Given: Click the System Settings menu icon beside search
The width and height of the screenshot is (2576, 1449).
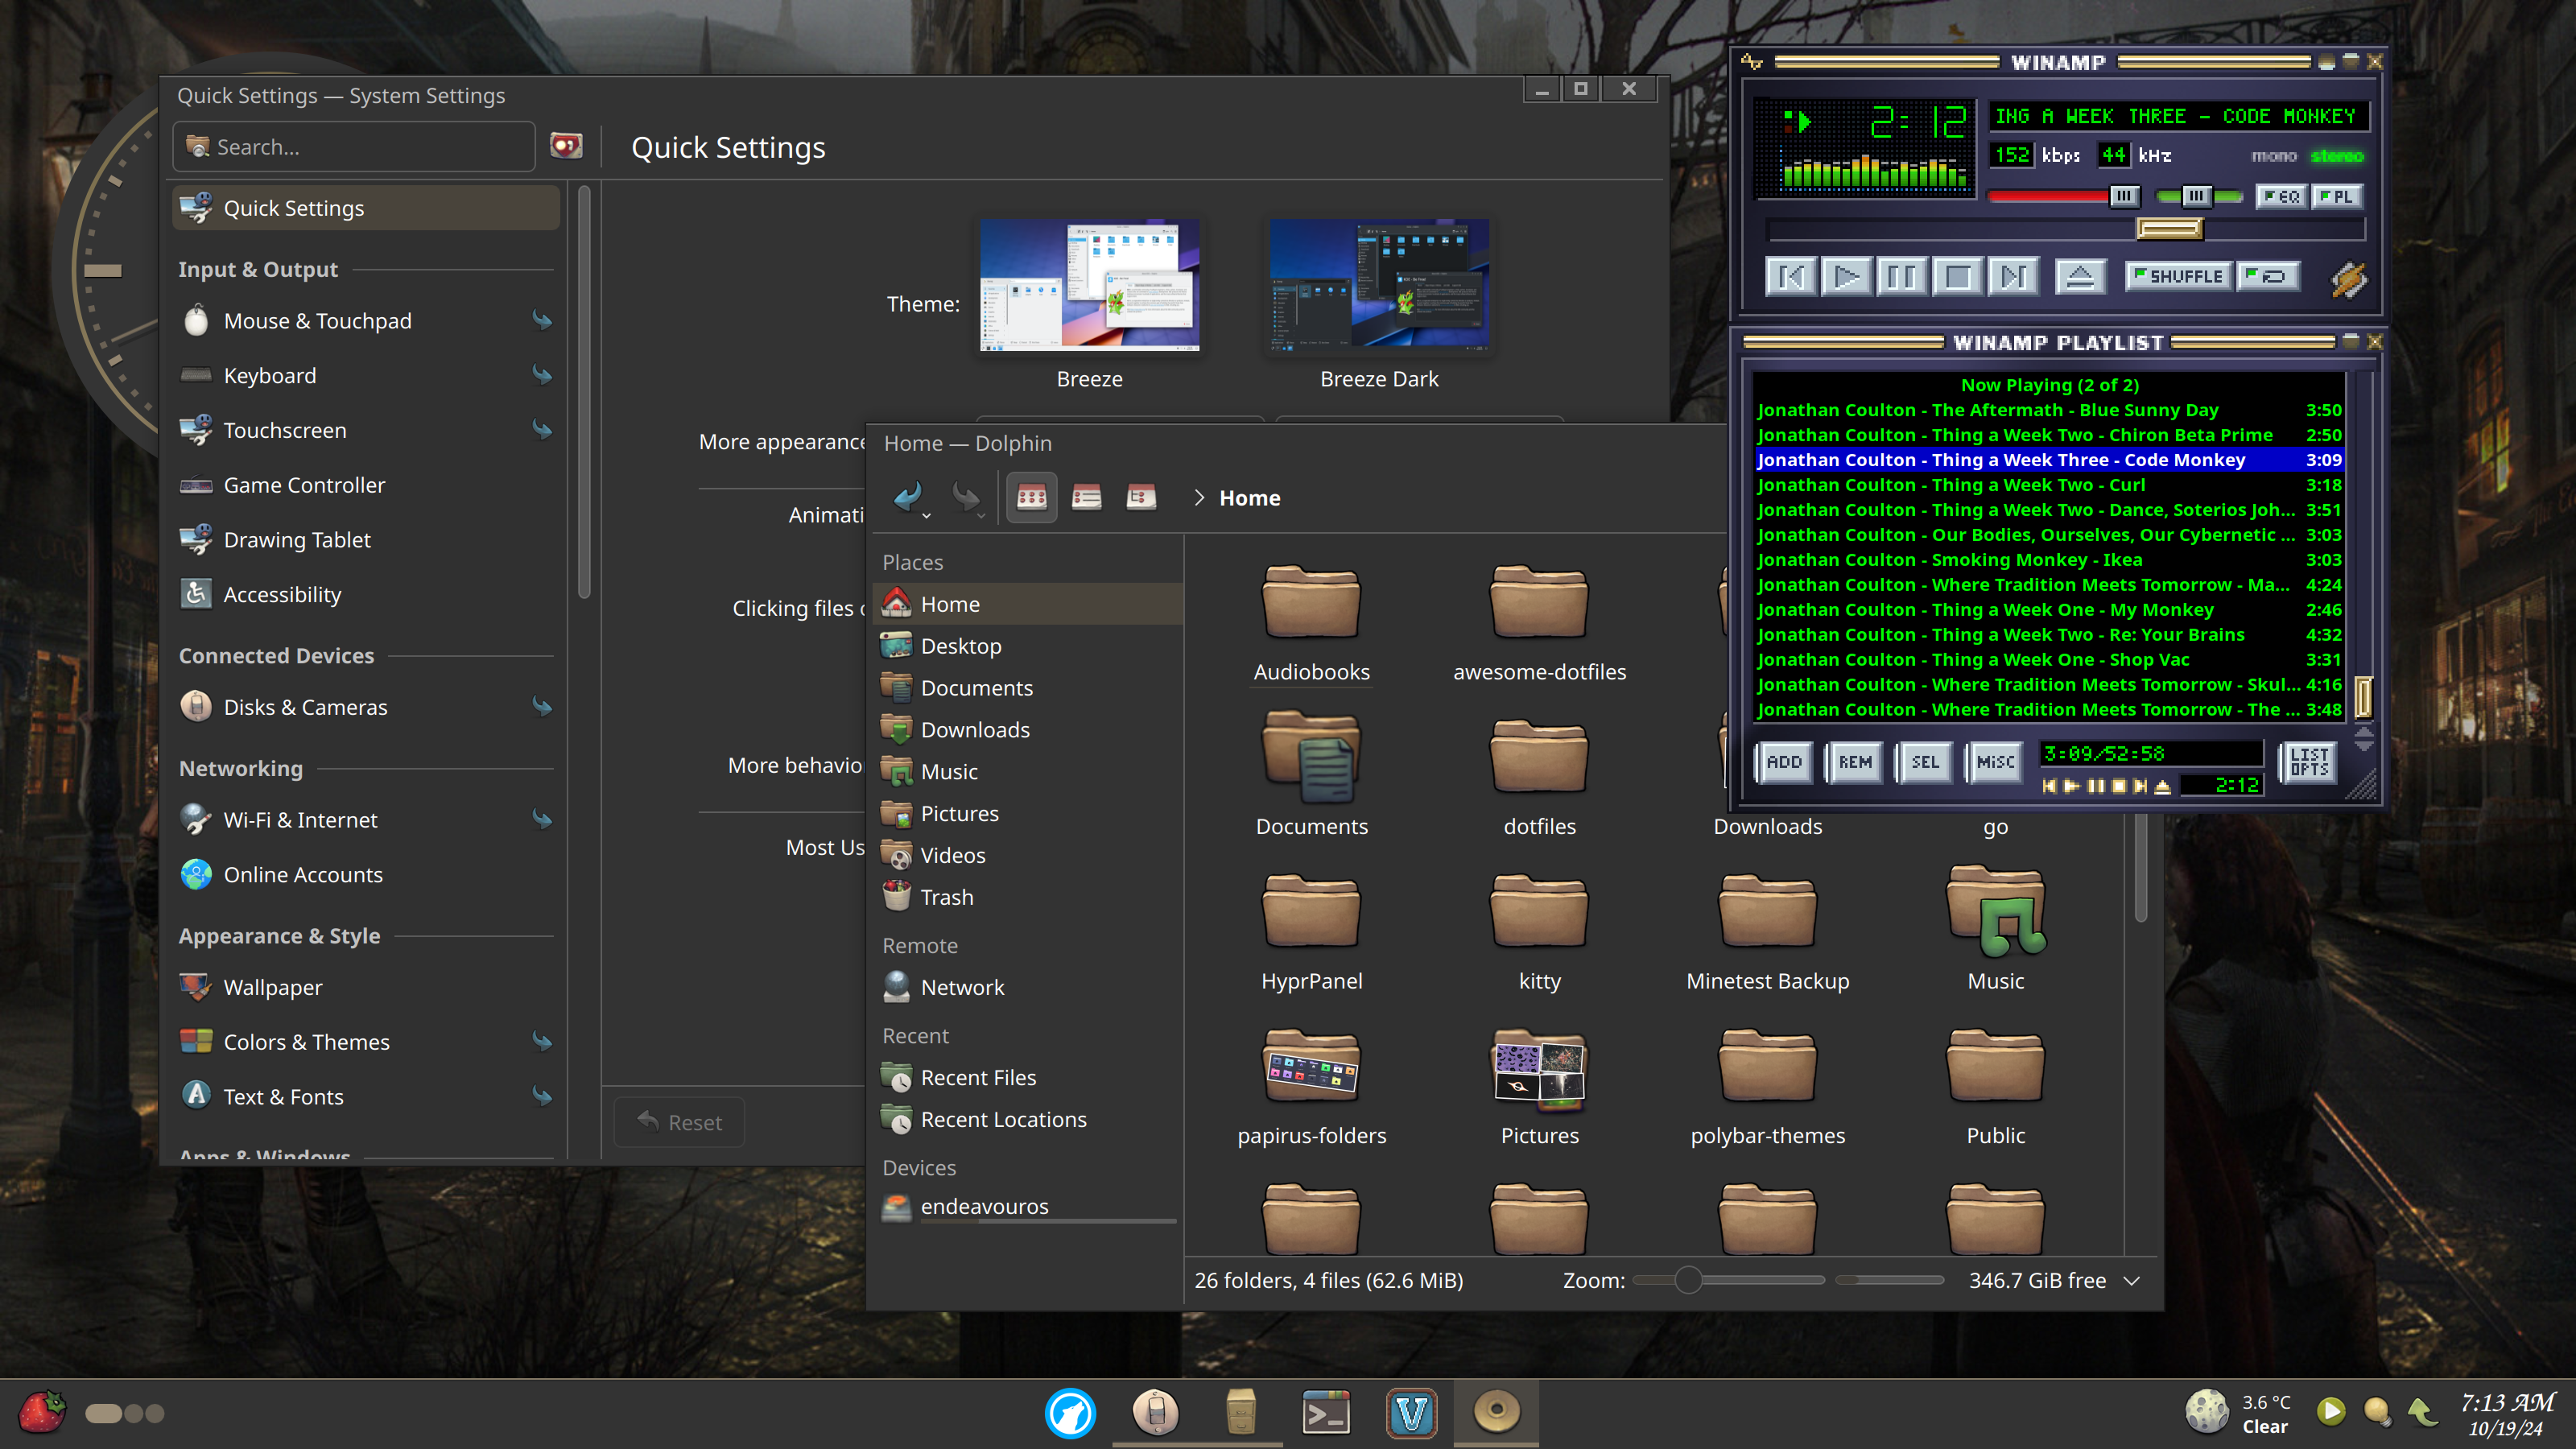Looking at the screenshot, I should [566, 147].
